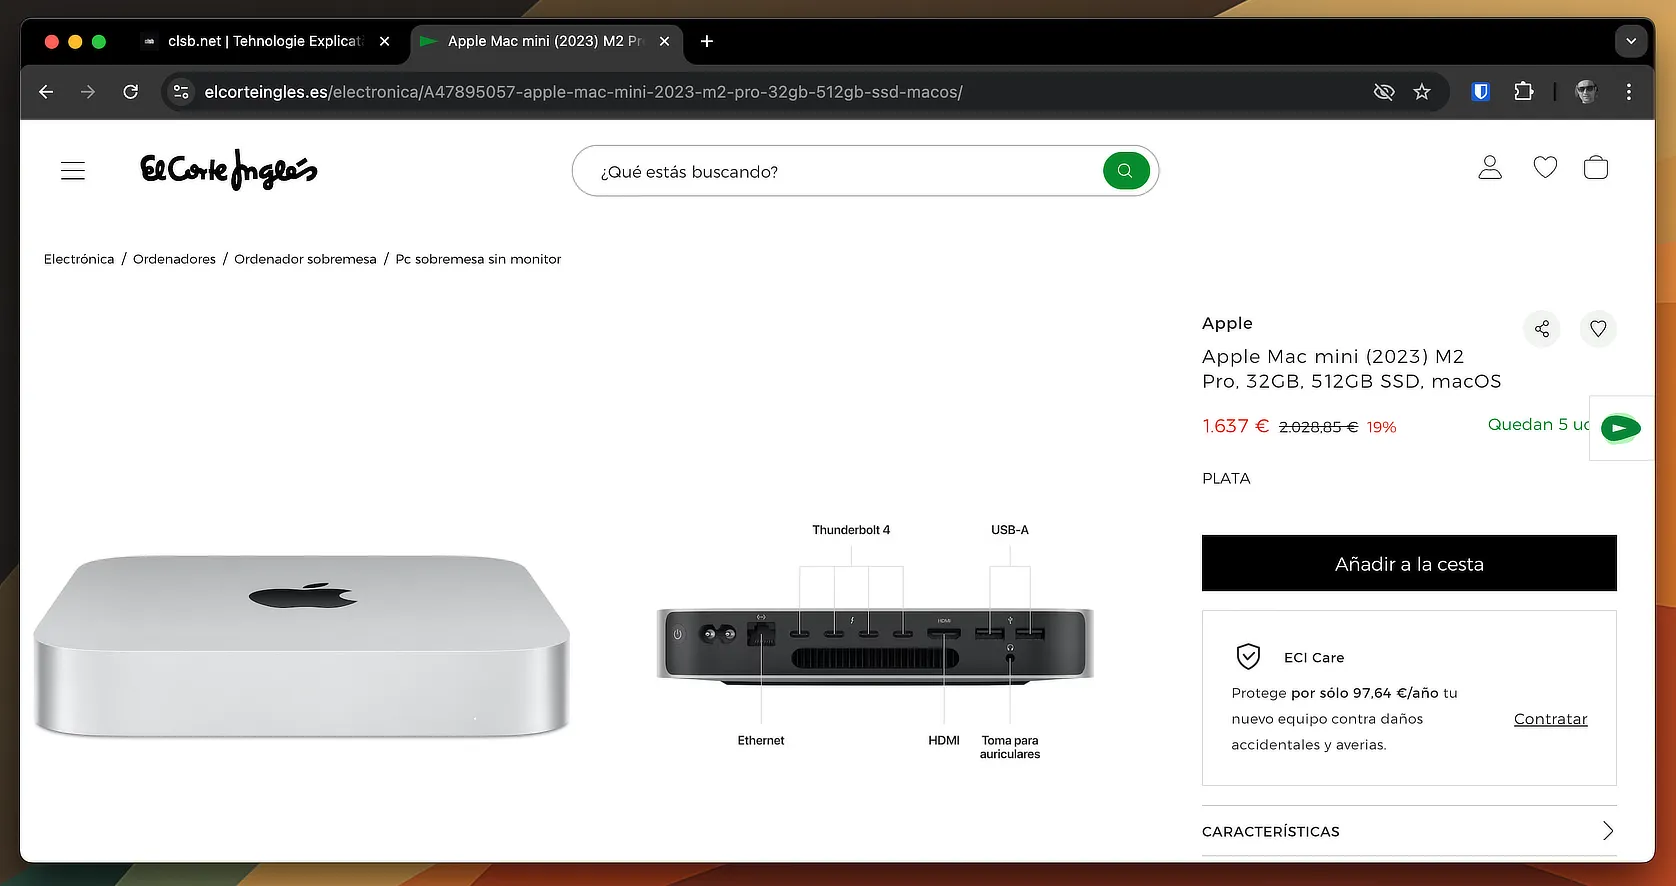Viewport: 1676px width, 886px height.
Task: Open the user account icon
Action: click(x=1490, y=168)
